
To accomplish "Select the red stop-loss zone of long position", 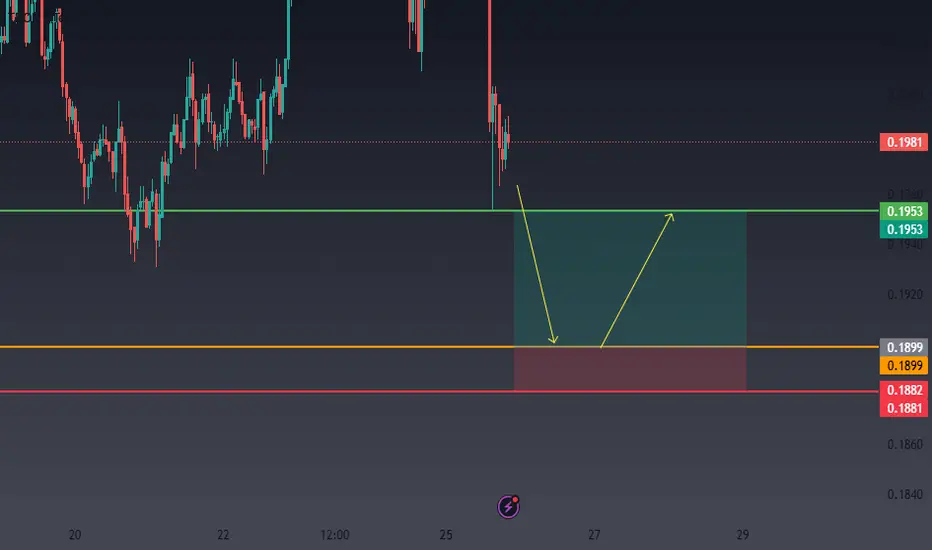I will 630,369.
